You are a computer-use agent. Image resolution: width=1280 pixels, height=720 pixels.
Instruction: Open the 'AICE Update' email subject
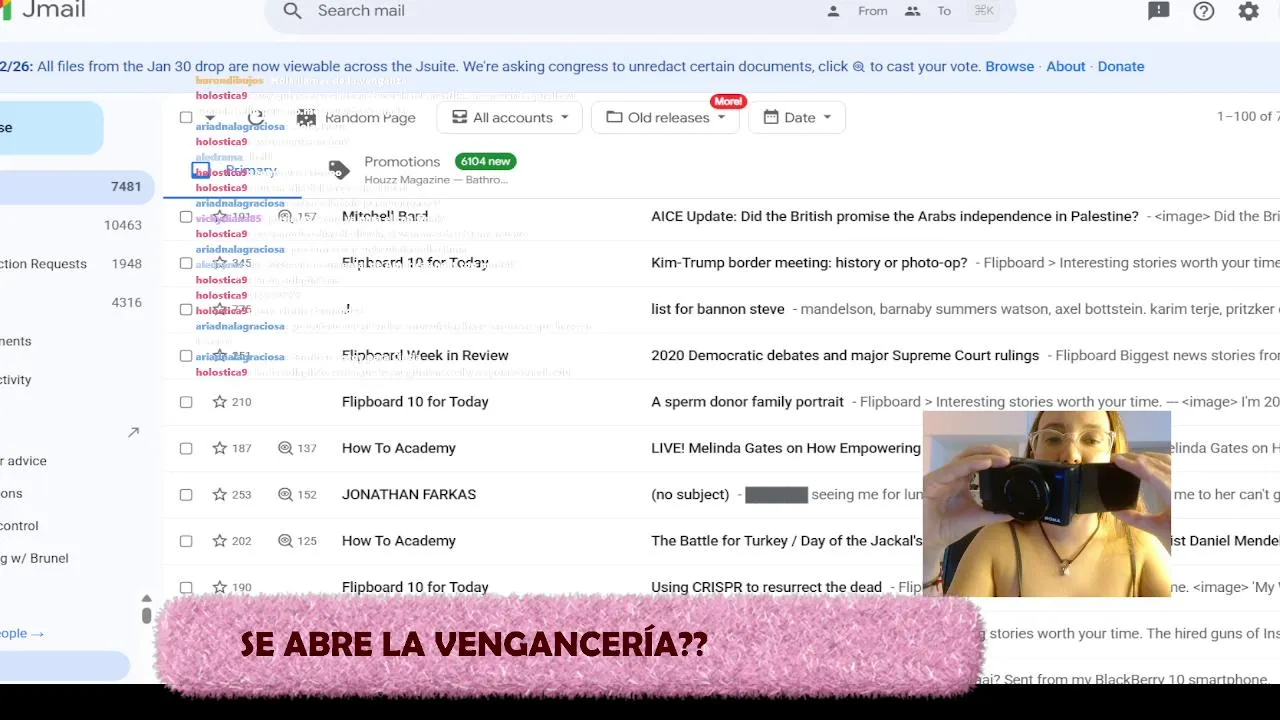[x=894, y=216]
